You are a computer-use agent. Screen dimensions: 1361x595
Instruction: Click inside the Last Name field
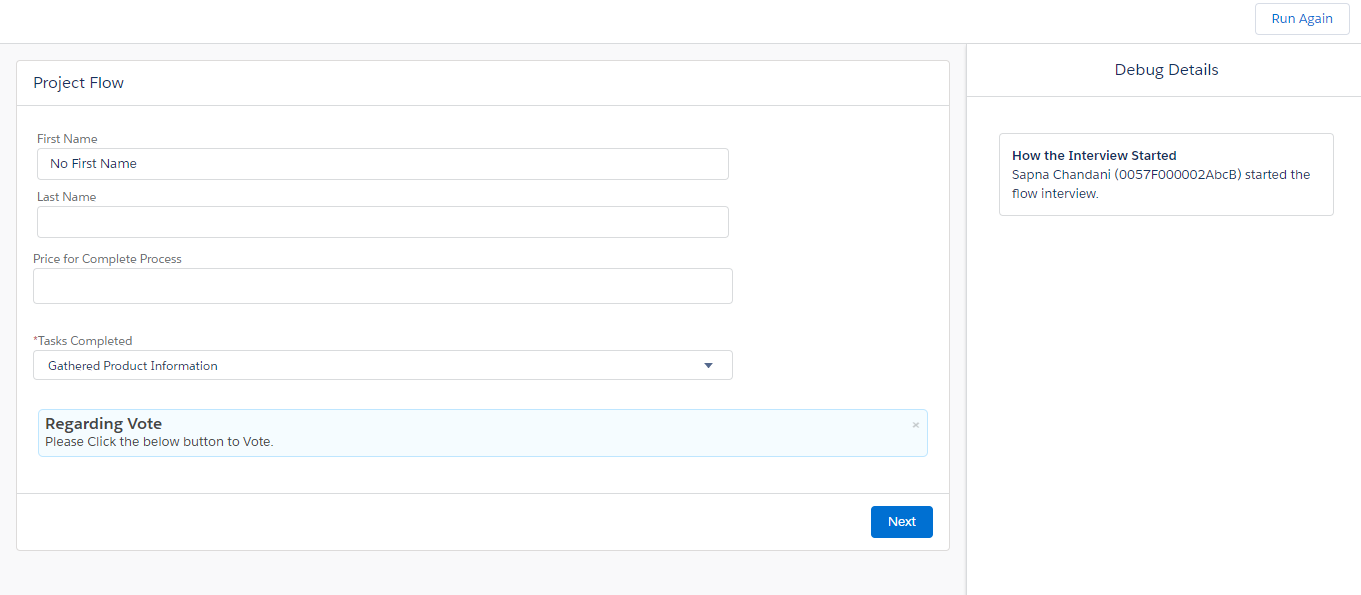pyautogui.click(x=382, y=222)
